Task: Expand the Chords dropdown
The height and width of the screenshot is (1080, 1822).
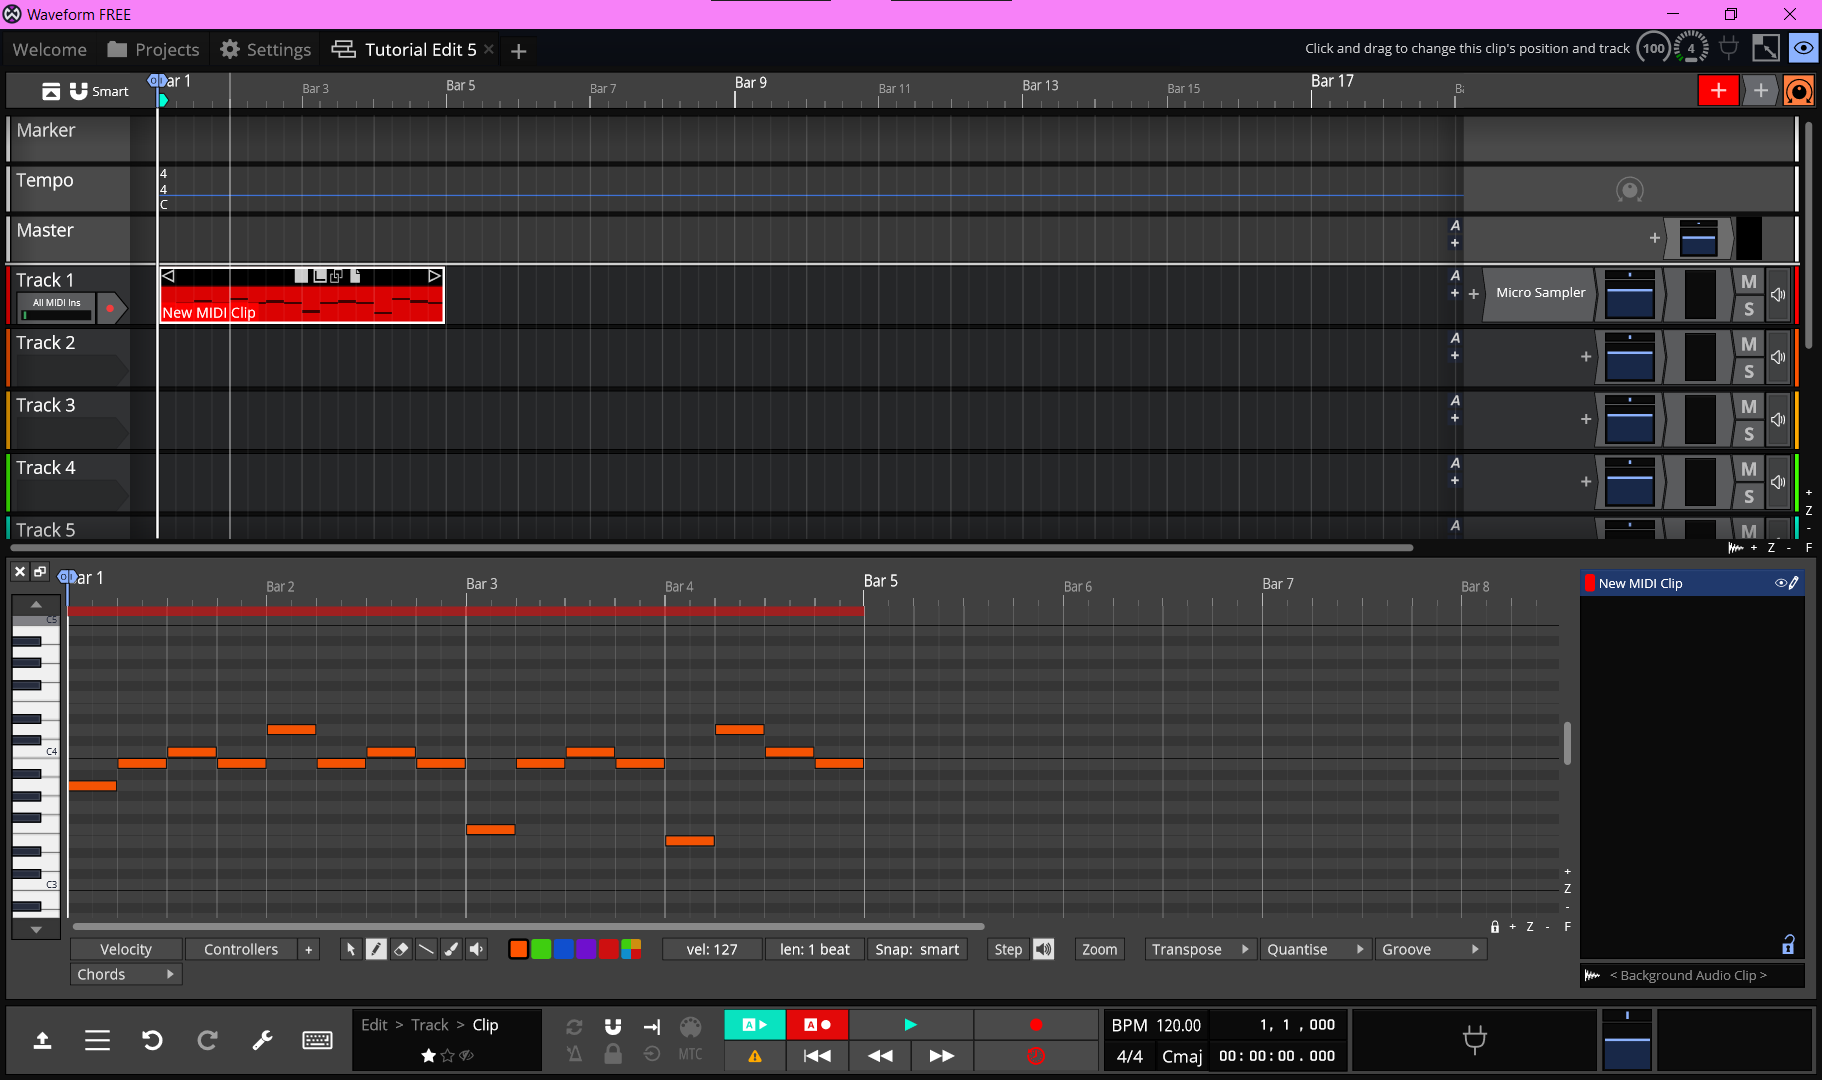Action: coord(126,974)
